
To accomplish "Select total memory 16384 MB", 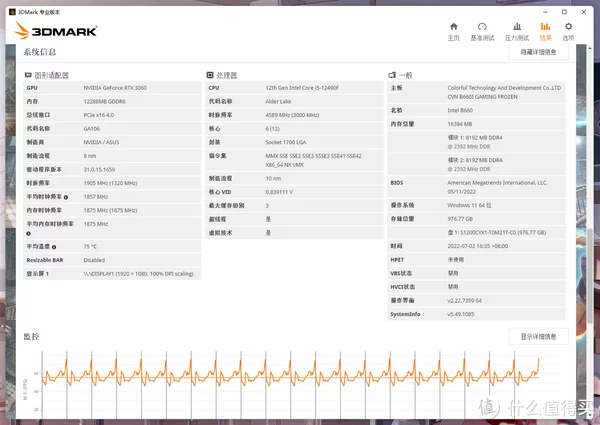I will 460,124.
